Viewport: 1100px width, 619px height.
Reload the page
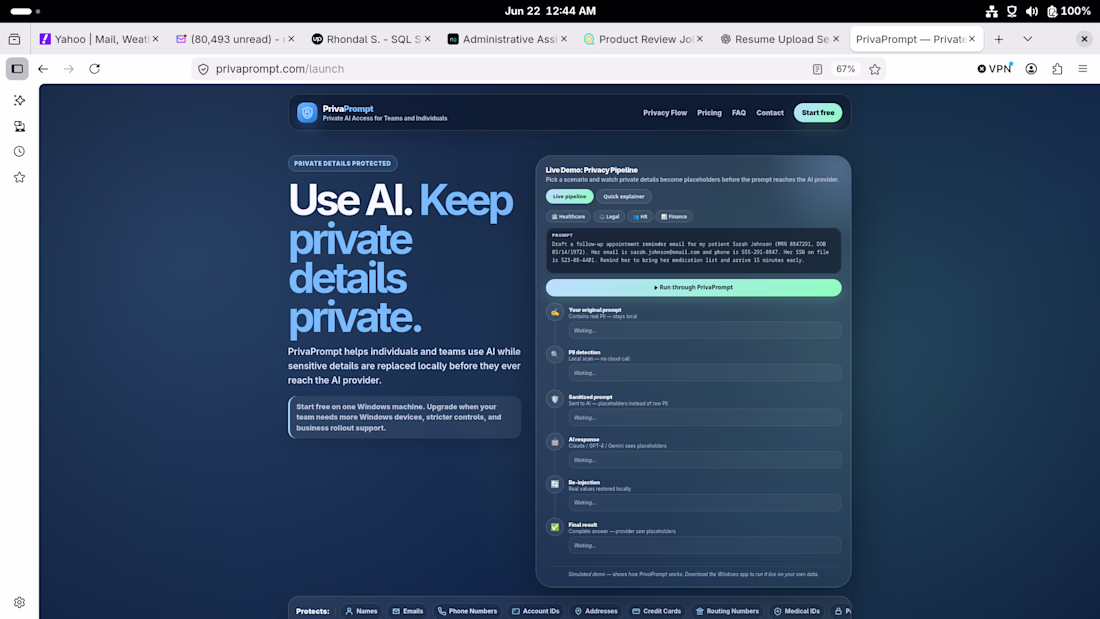[x=95, y=69]
